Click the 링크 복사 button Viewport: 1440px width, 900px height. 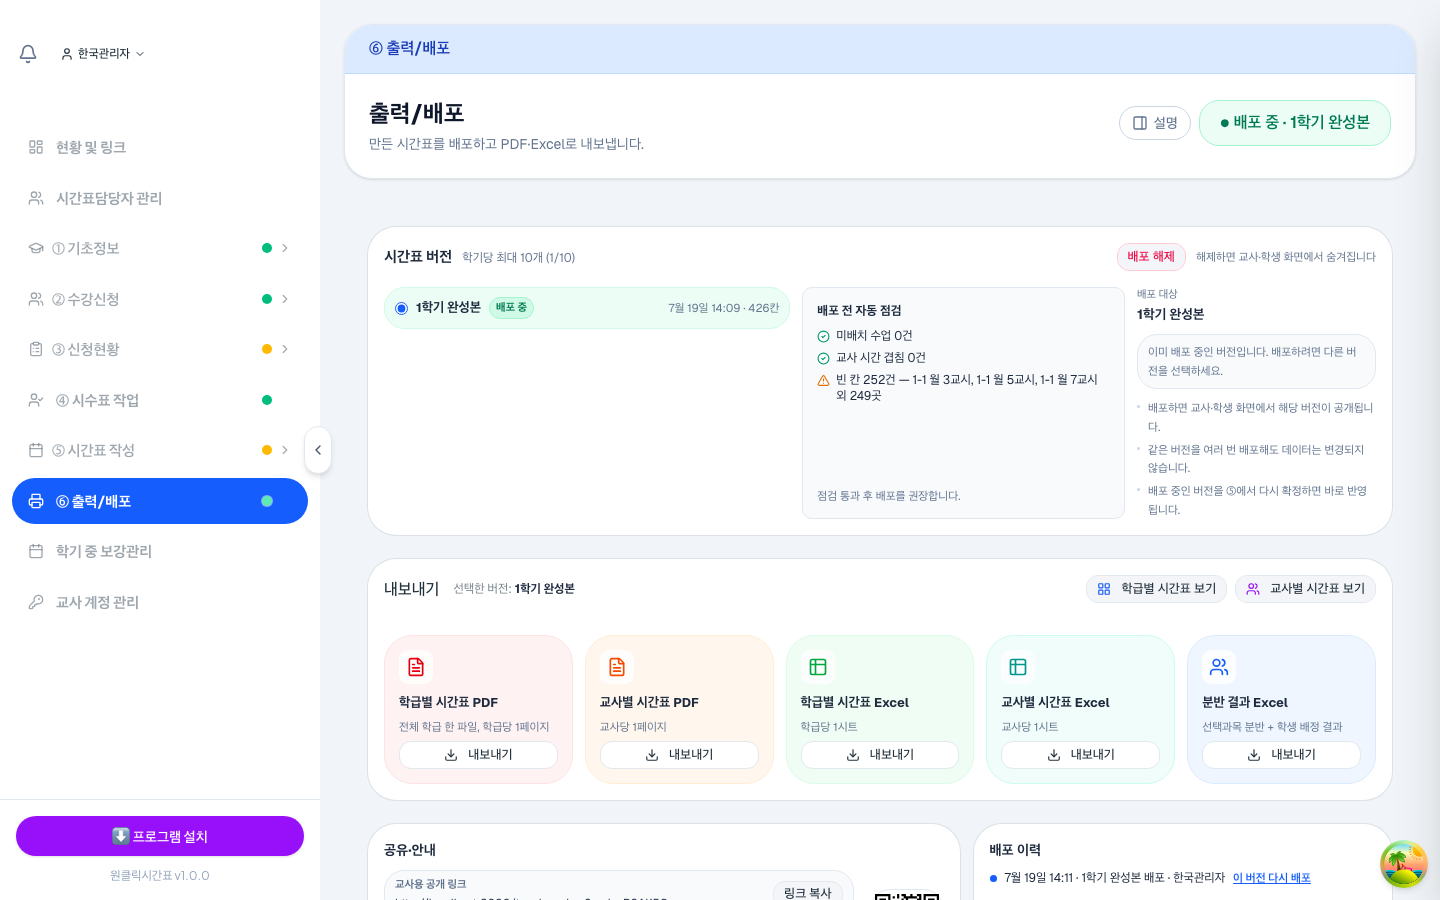[808, 891]
